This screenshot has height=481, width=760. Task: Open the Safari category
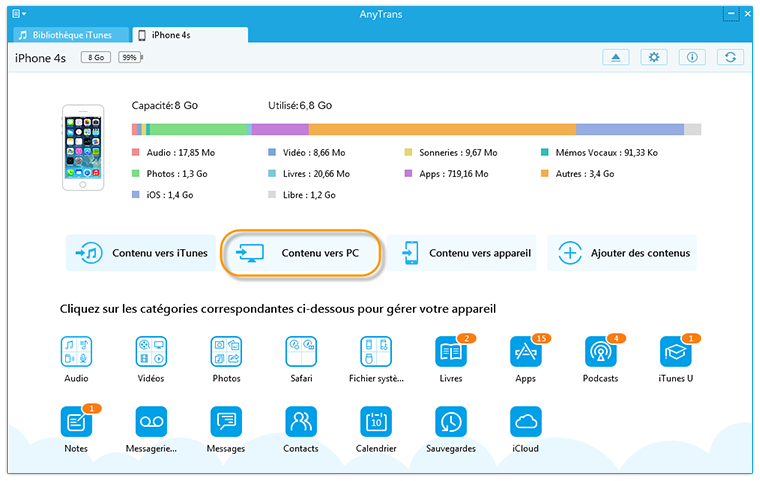301,352
